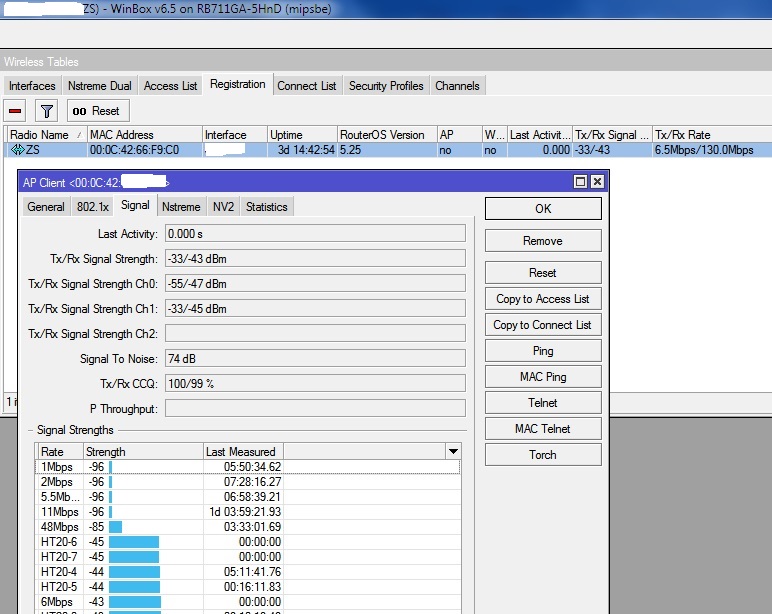Switch to the Interfaces tab
The width and height of the screenshot is (772, 614).
32,86
